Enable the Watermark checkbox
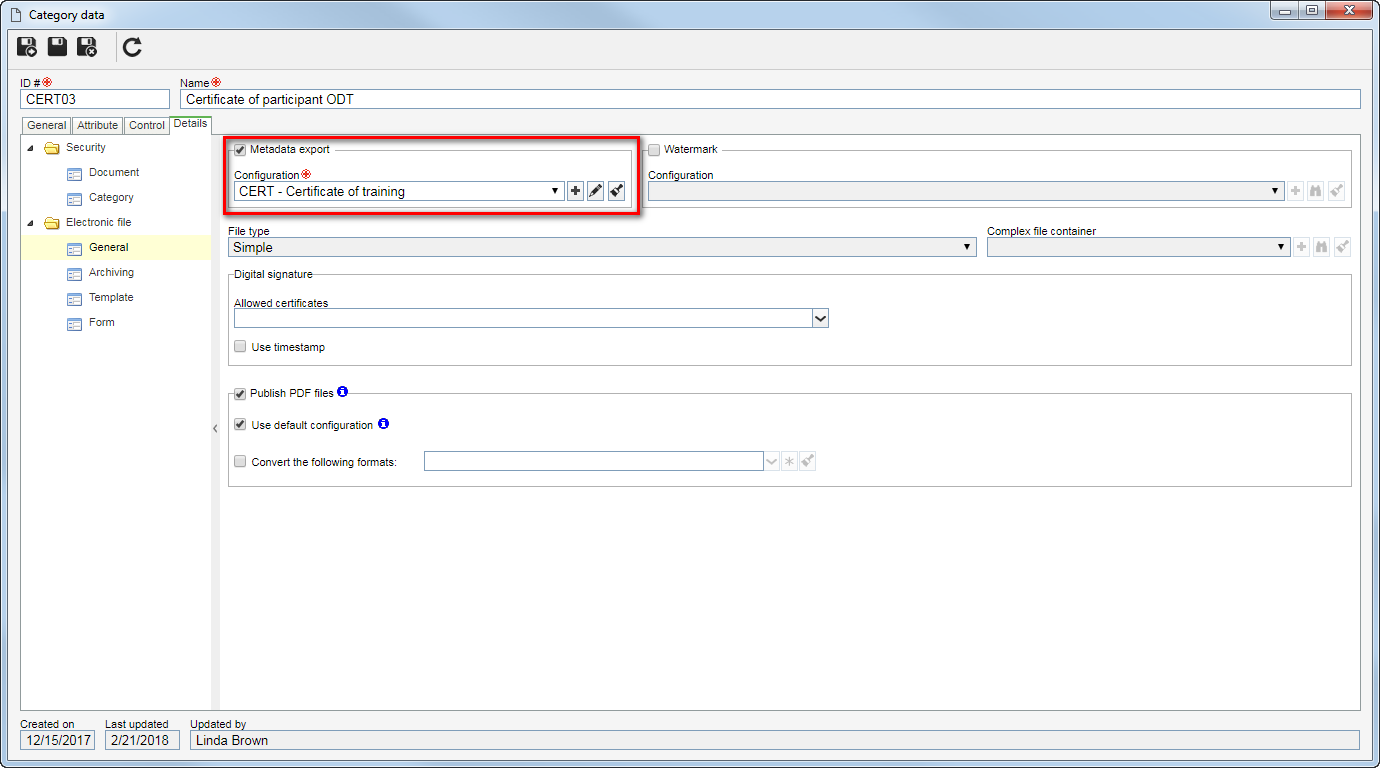 (x=654, y=150)
